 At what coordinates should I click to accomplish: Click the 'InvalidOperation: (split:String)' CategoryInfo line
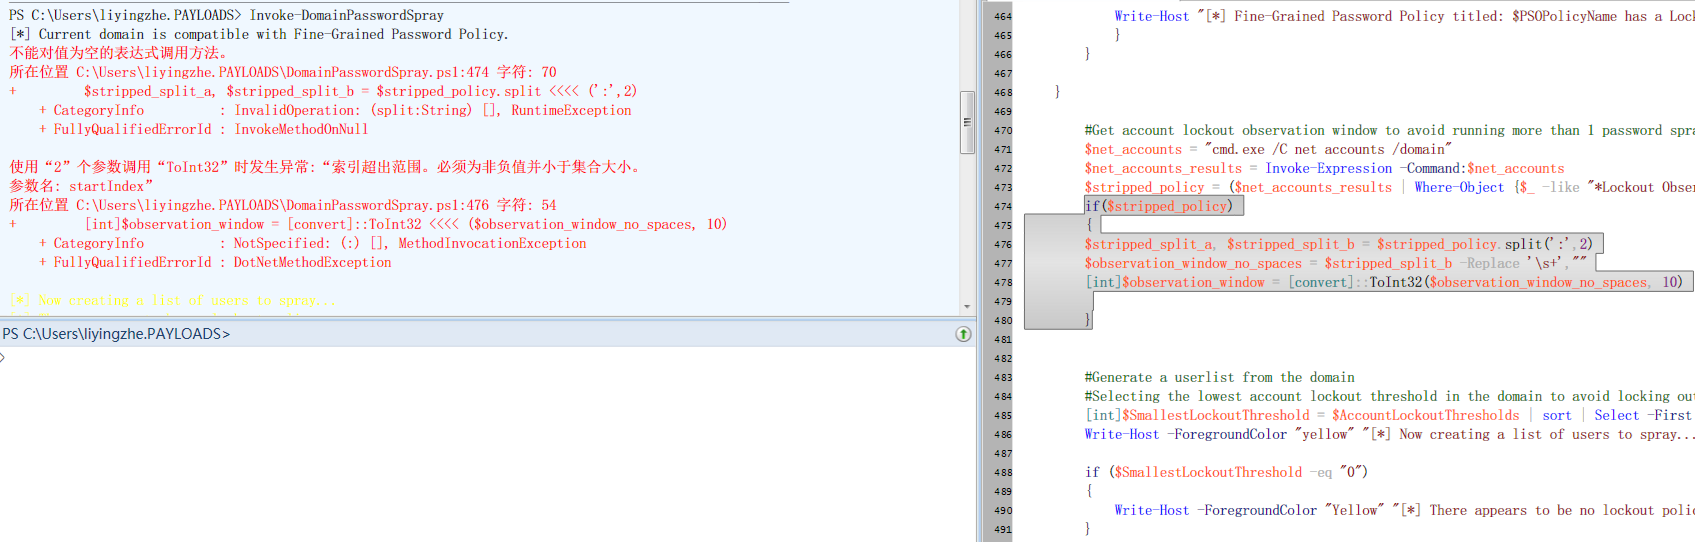click(335, 110)
